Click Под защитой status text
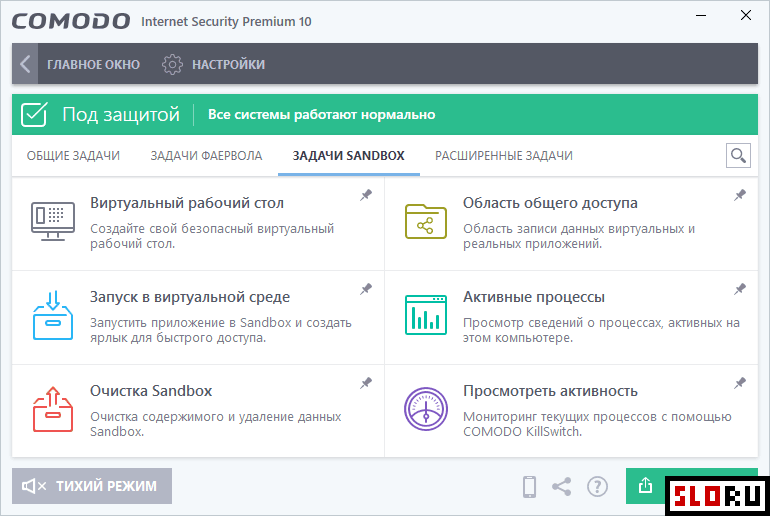 [121, 114]
